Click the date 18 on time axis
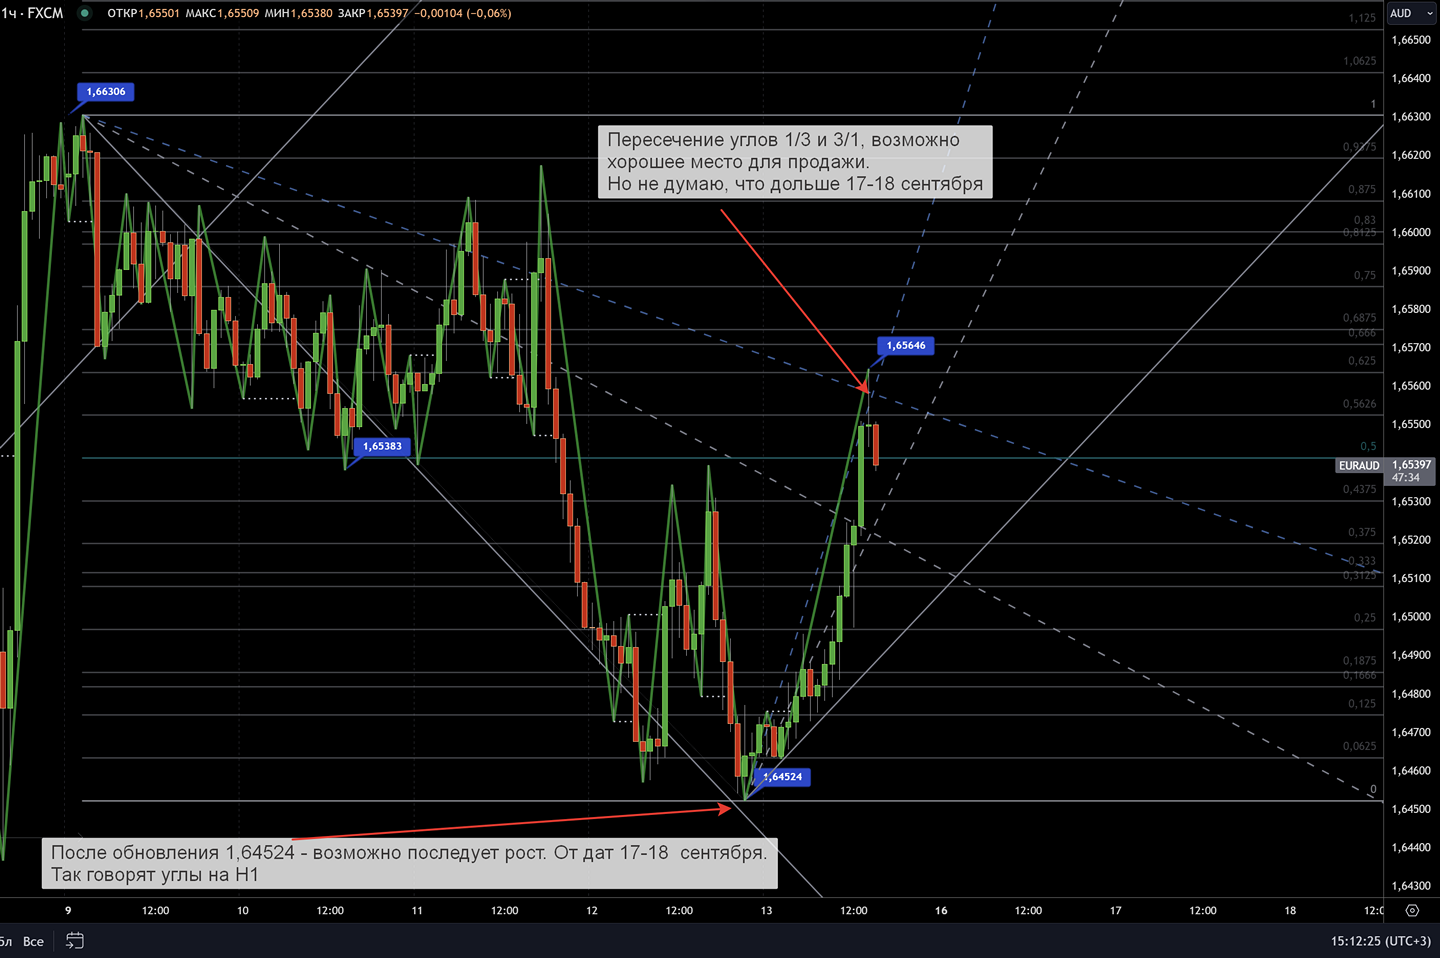 [1290, 910]
